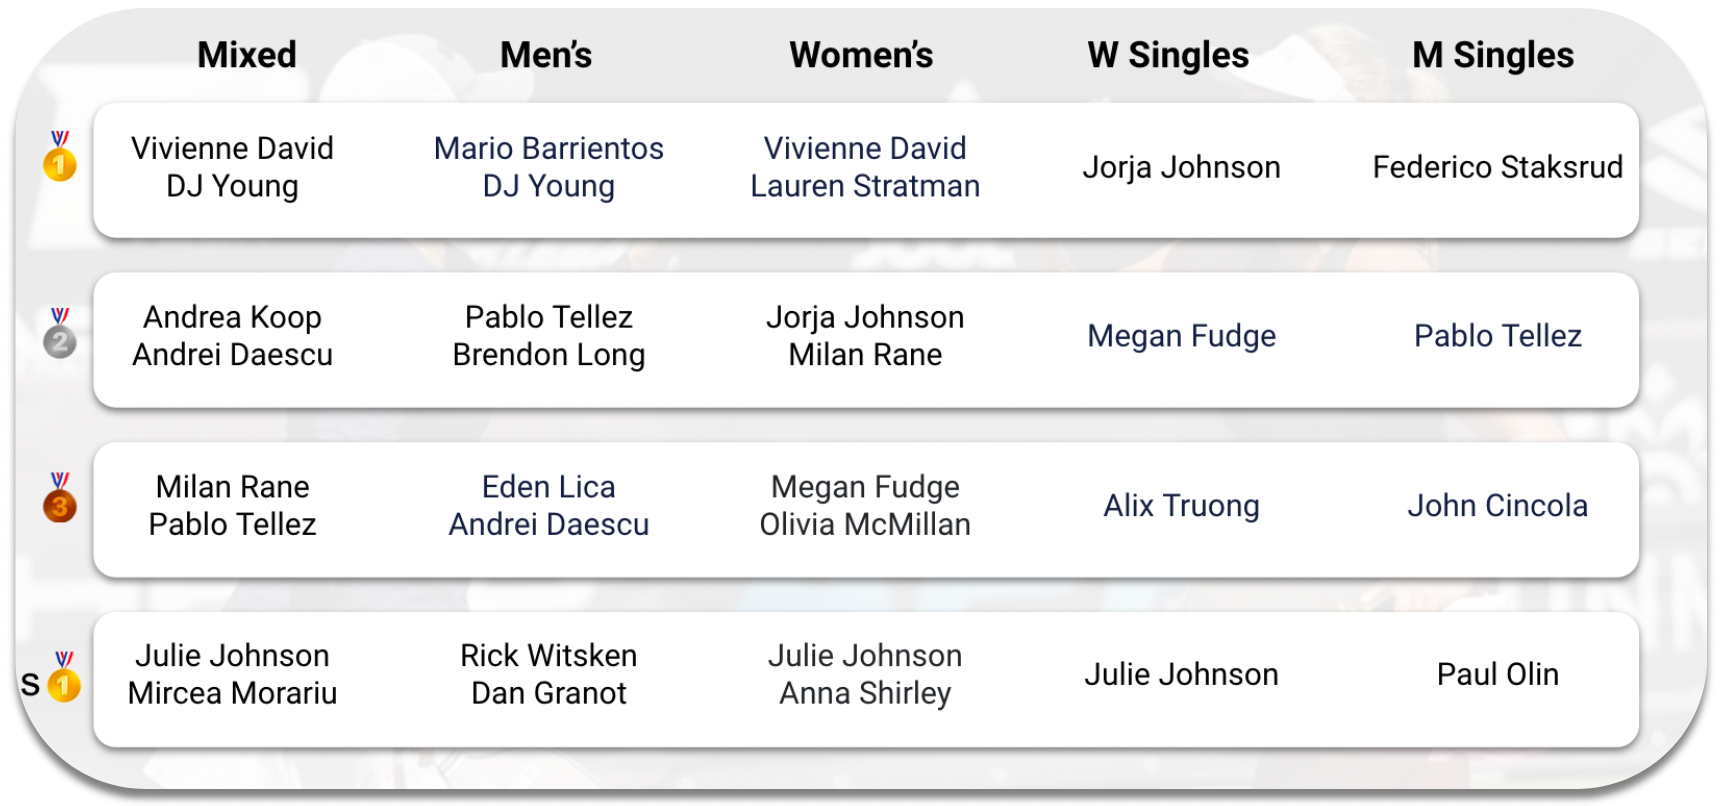Select the M Singles column header
Viewport: 1724px width, 806px height.
1493,55
